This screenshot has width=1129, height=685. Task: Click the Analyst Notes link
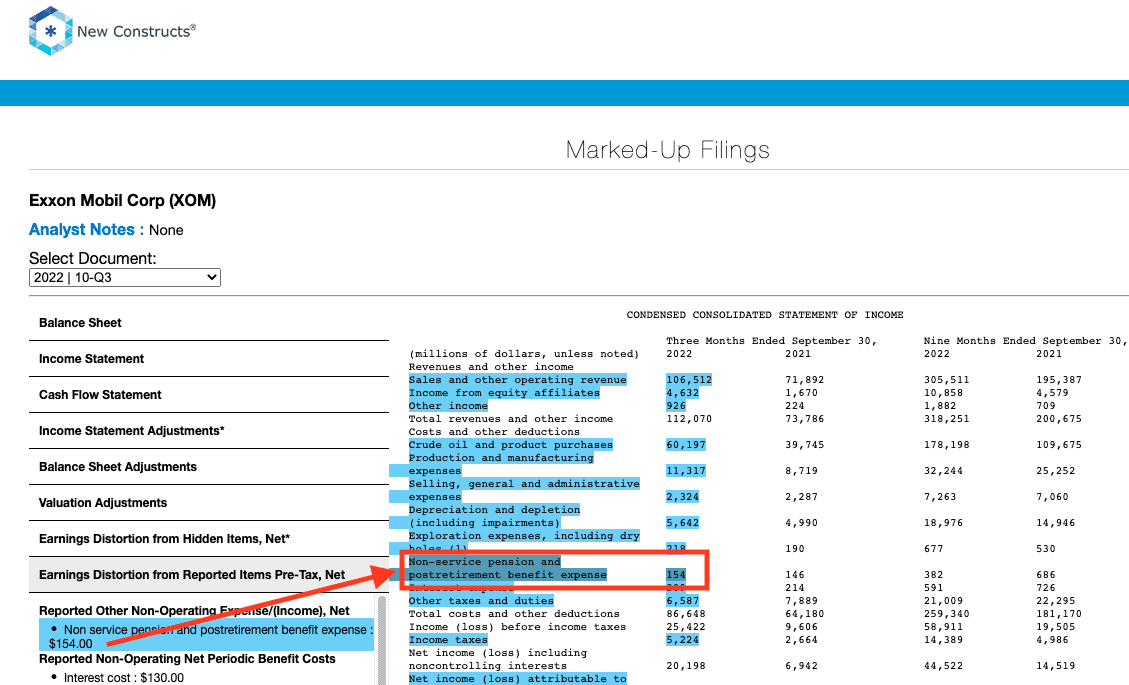(x=81, y=230)
